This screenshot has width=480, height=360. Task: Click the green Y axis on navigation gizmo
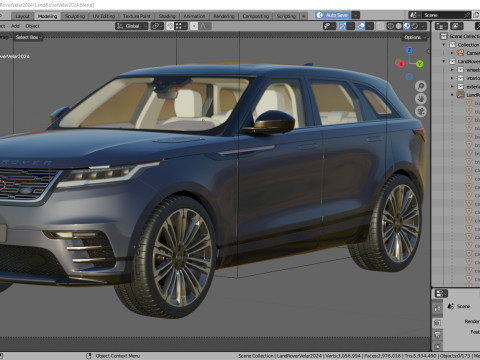click(x=419, y=64)
